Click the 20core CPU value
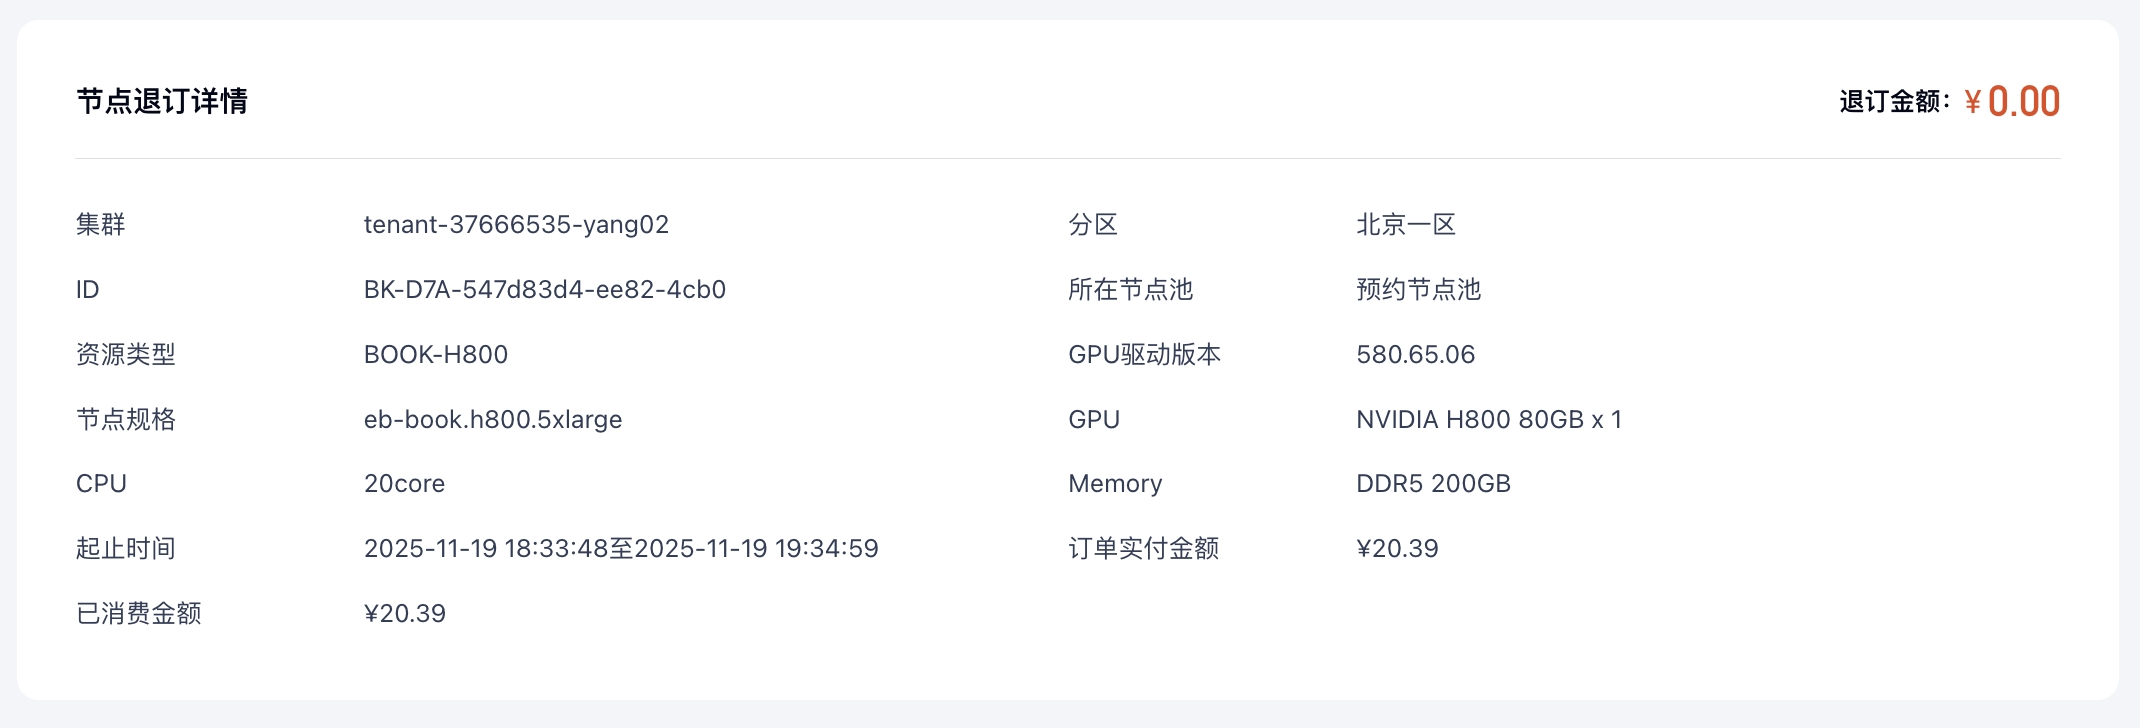 404,483
